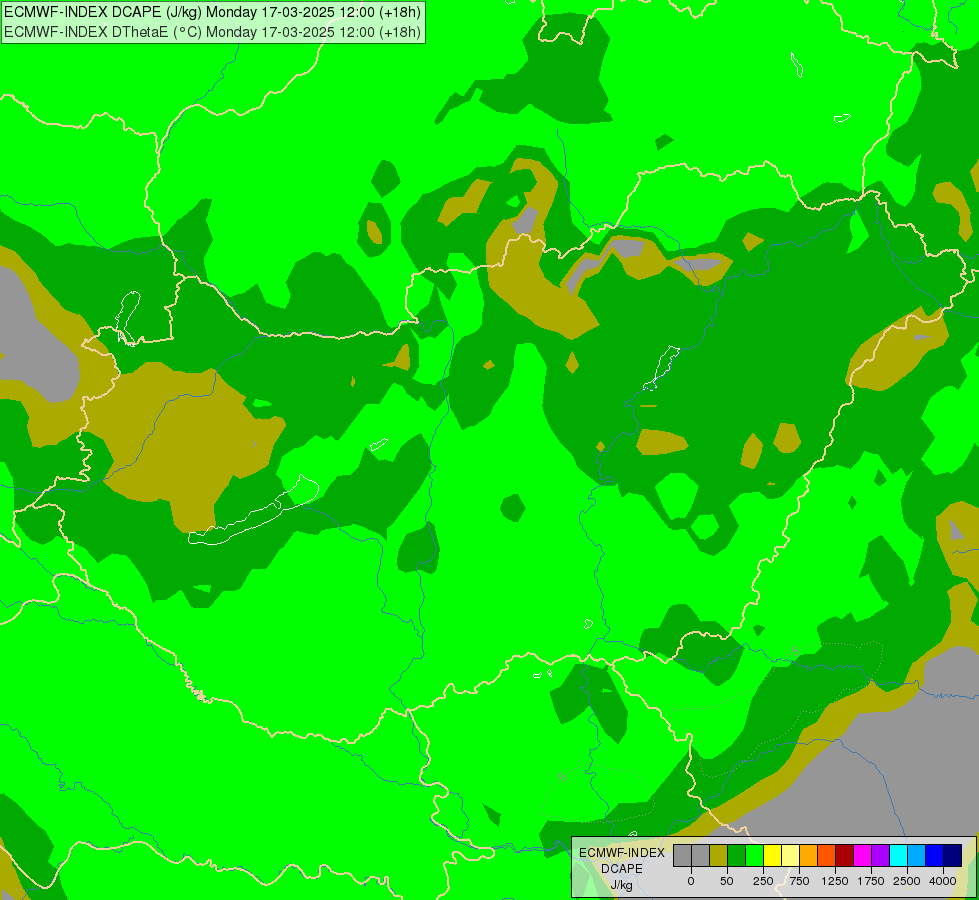This screenshot has width=979, height=900.
Task: Click the 'ECMWF-INDEX' label inside the legend box
Action: (622, 853)
